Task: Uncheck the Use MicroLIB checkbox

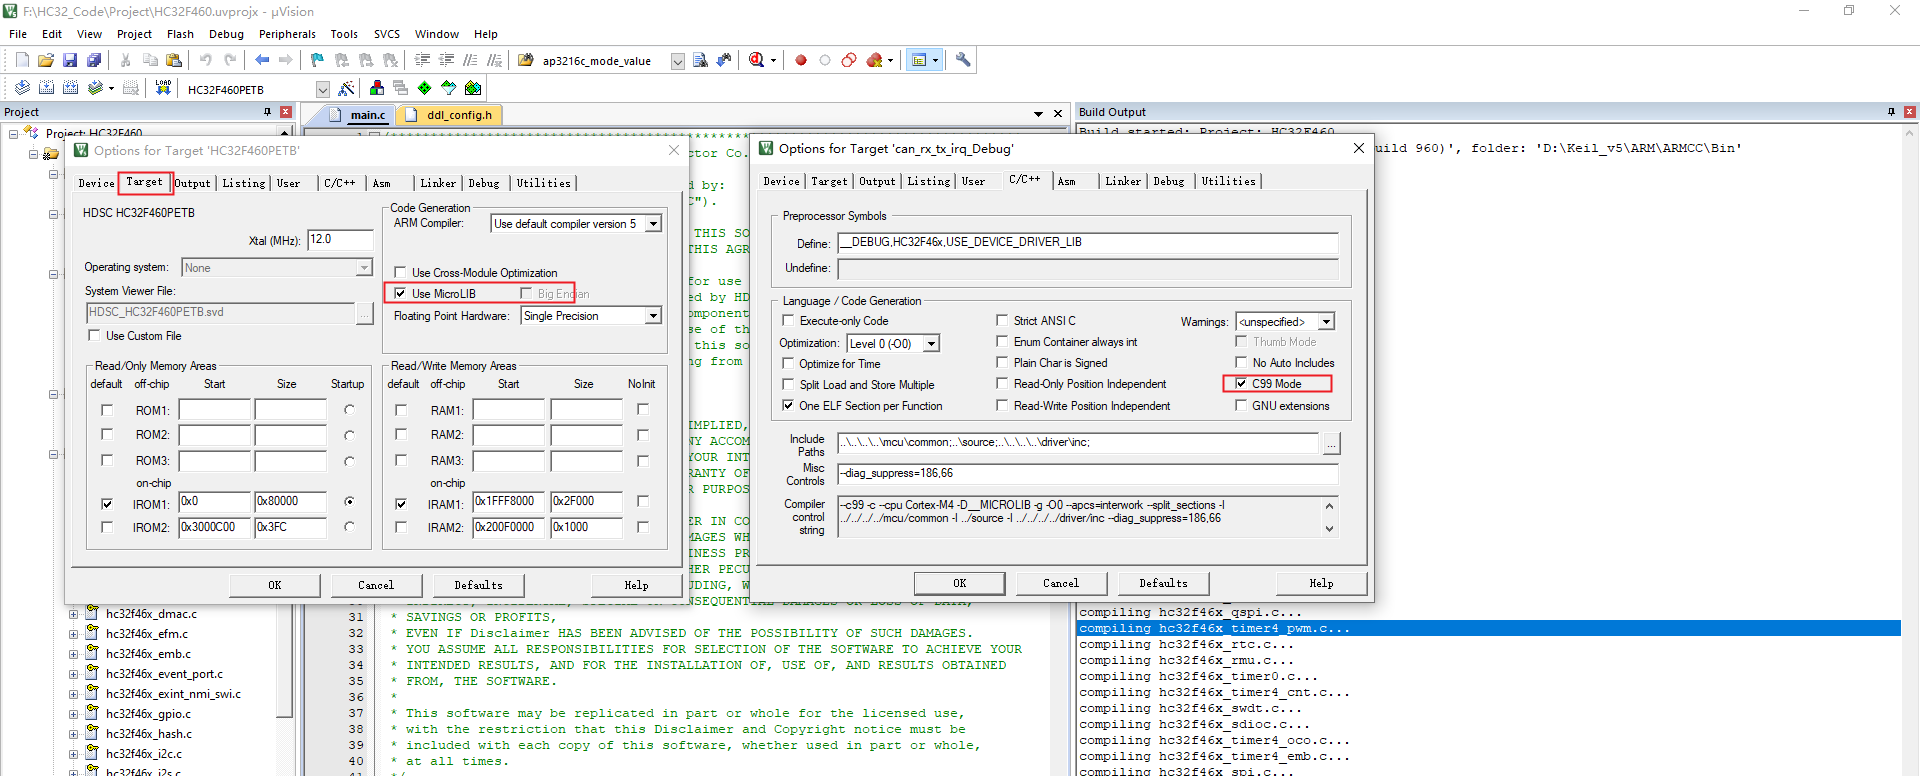Action: (x=400, y=294)
